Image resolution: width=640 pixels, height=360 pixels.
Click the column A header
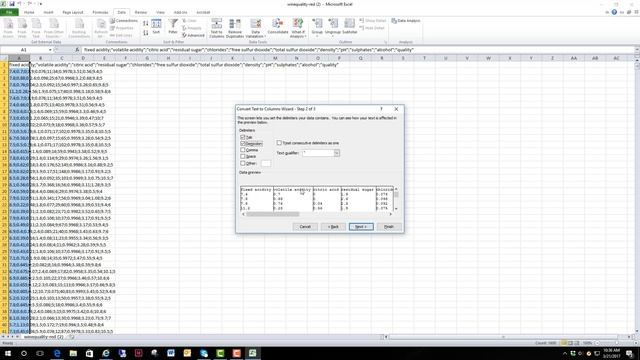[19, 58]
